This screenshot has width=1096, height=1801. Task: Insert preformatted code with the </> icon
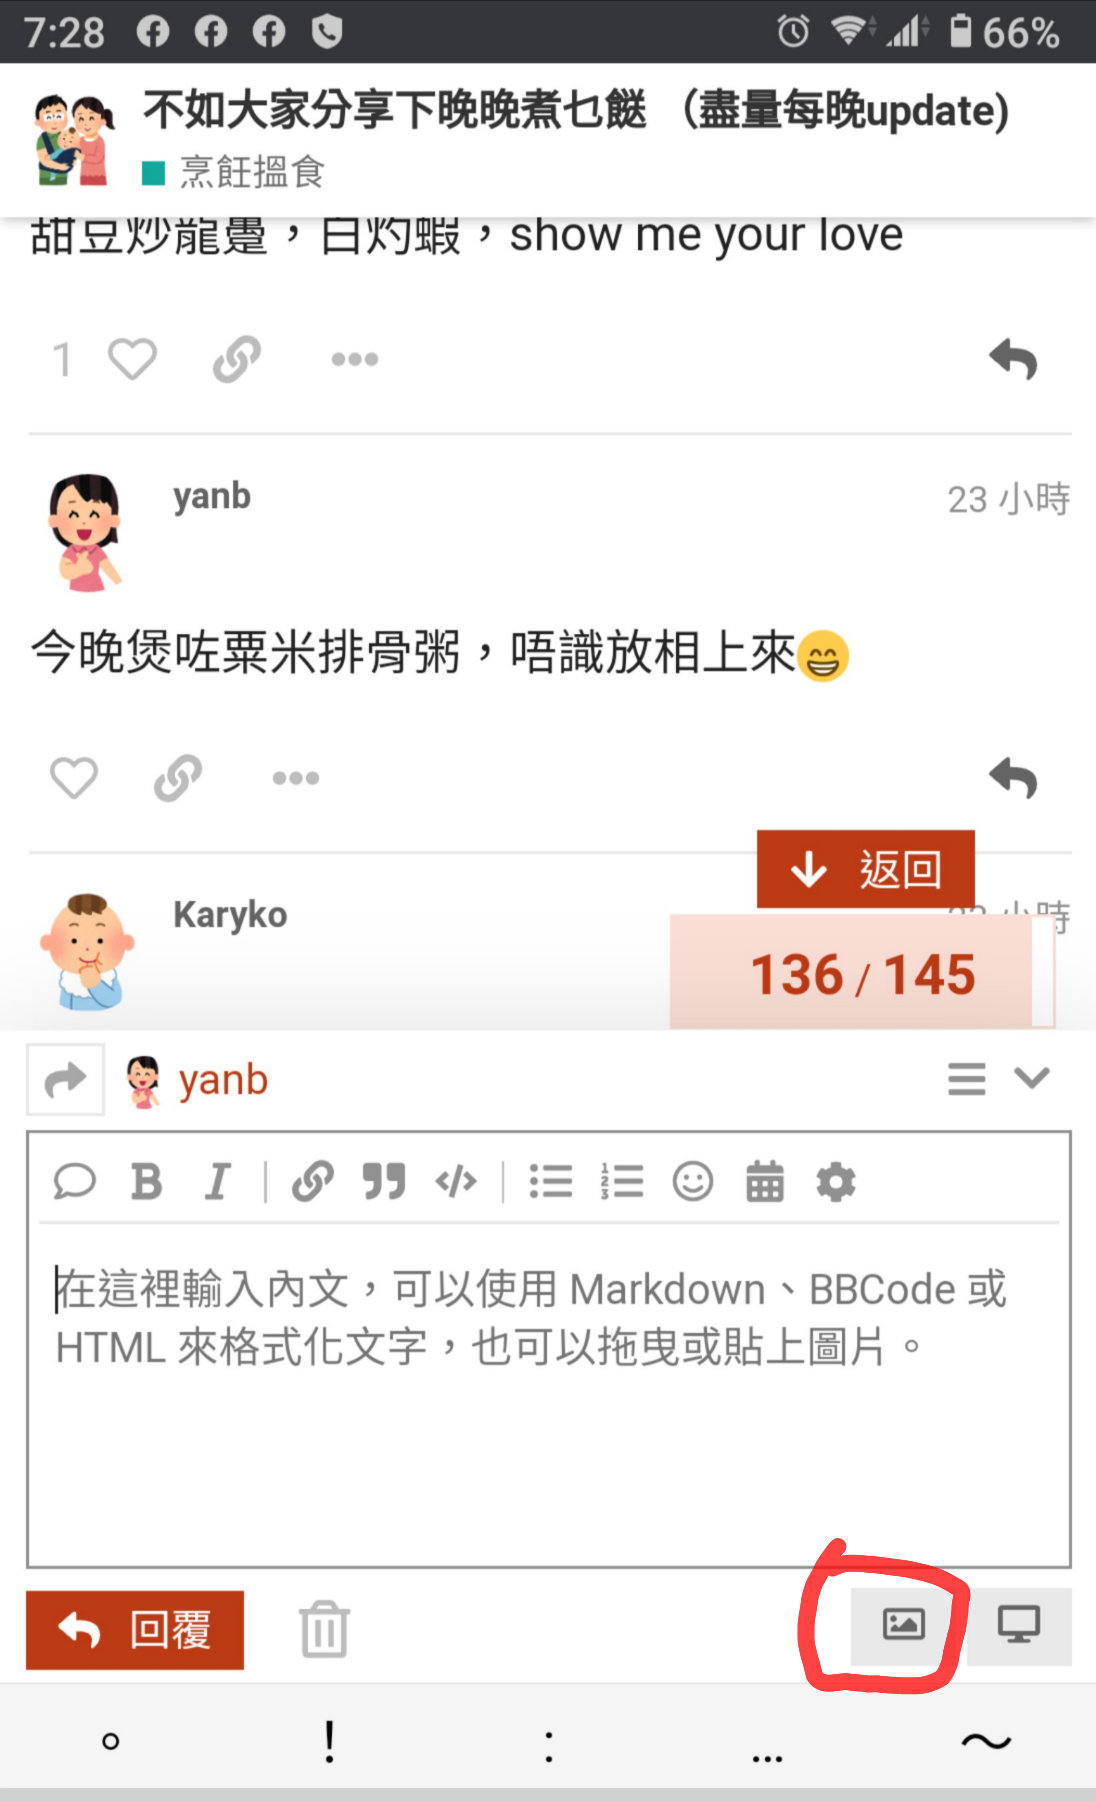click(456, 1181)
